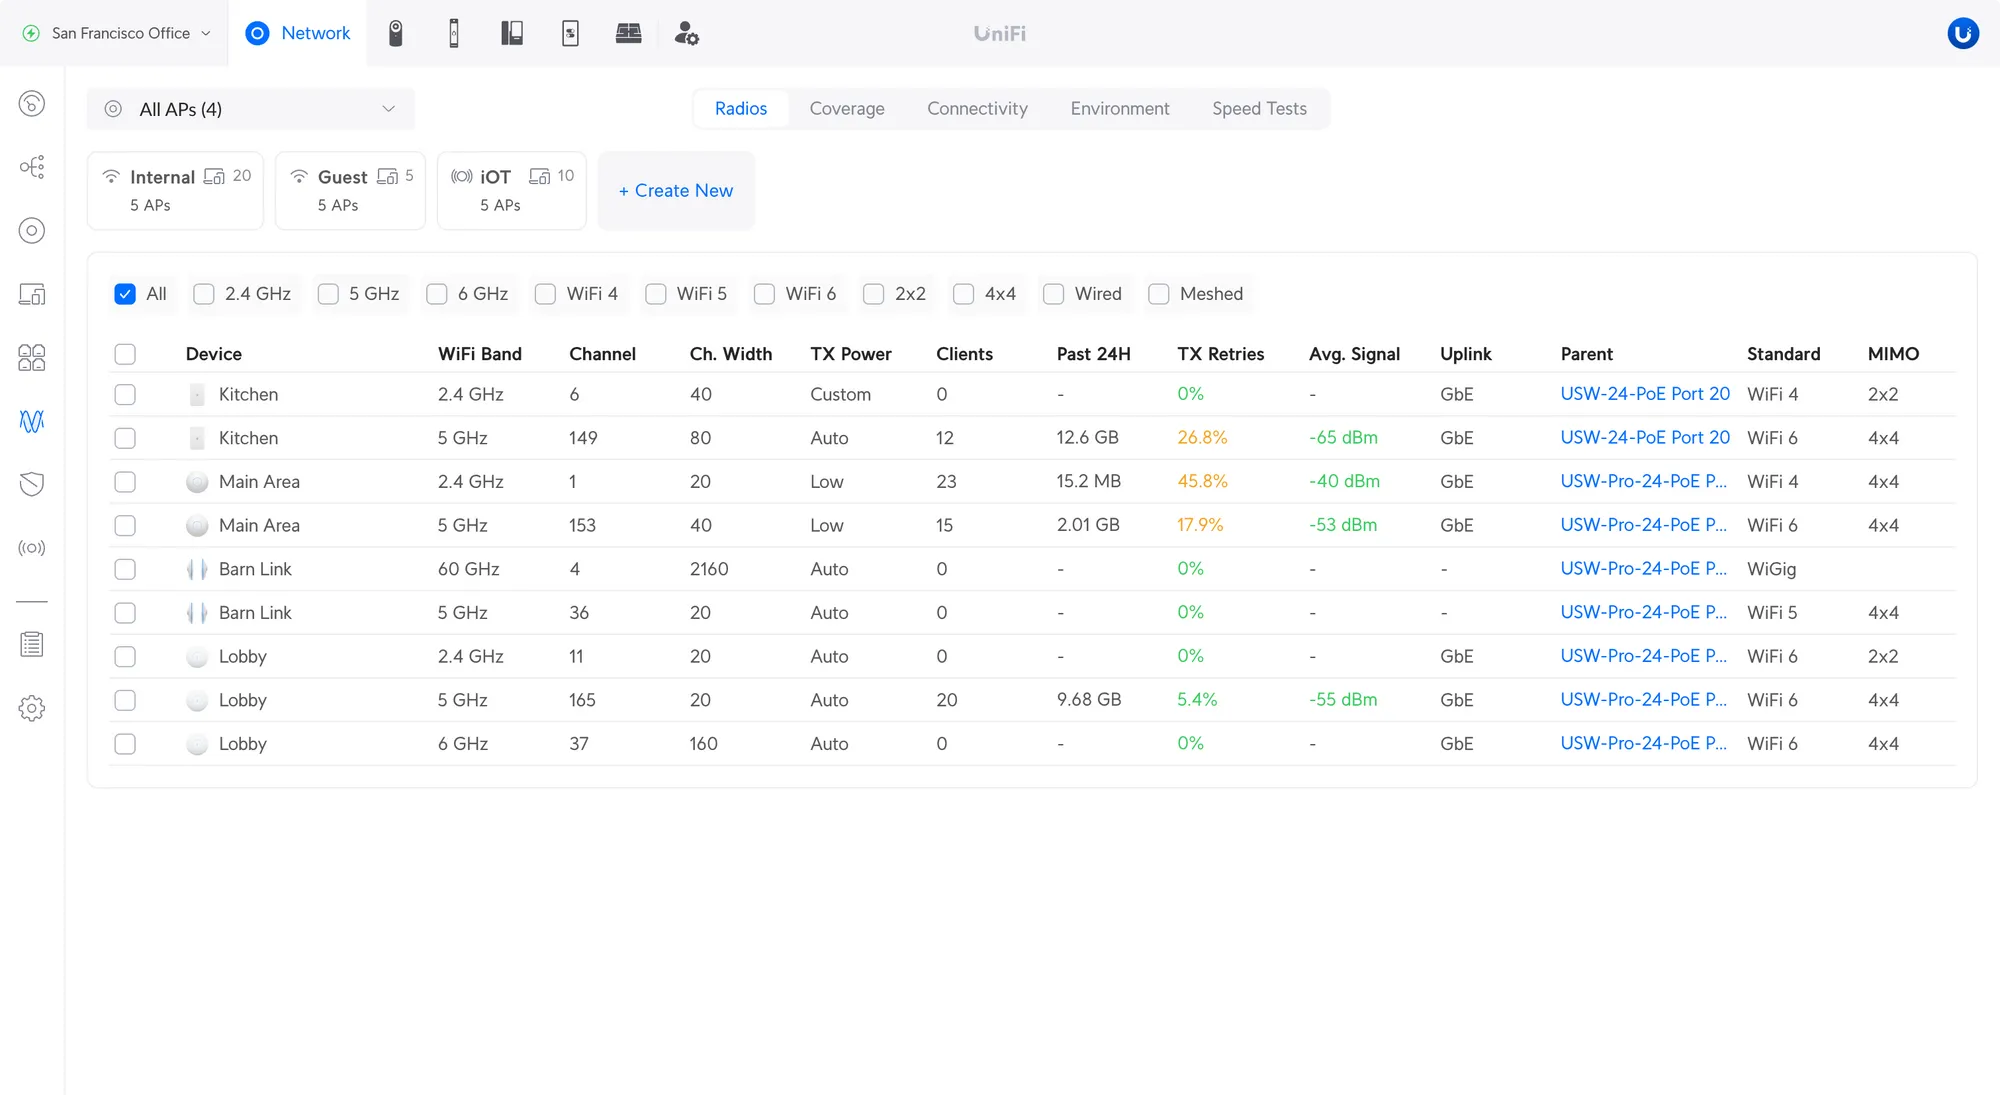
Task: Enable the 5 GHz filter checkbox
Action: point(328,294)
